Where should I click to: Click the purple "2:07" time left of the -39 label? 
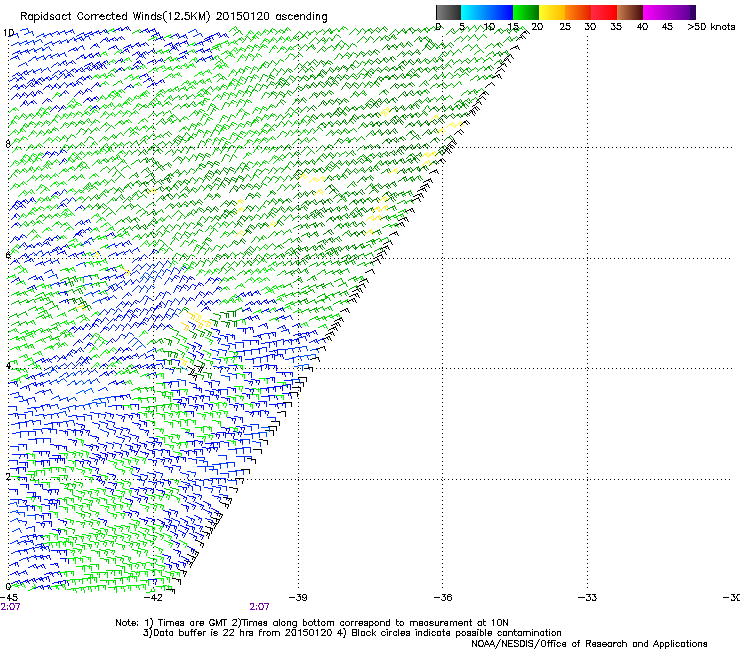click(x=260, y=607)
